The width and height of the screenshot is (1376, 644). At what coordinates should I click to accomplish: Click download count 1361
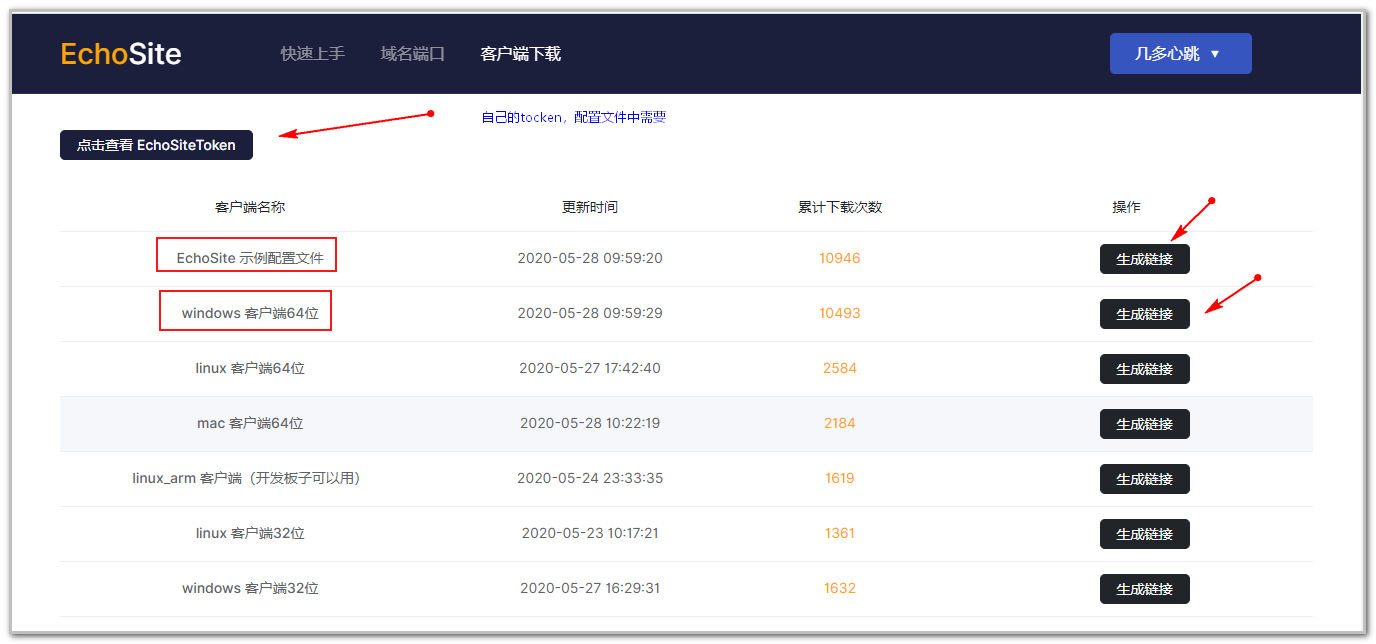tap(840, 533)
